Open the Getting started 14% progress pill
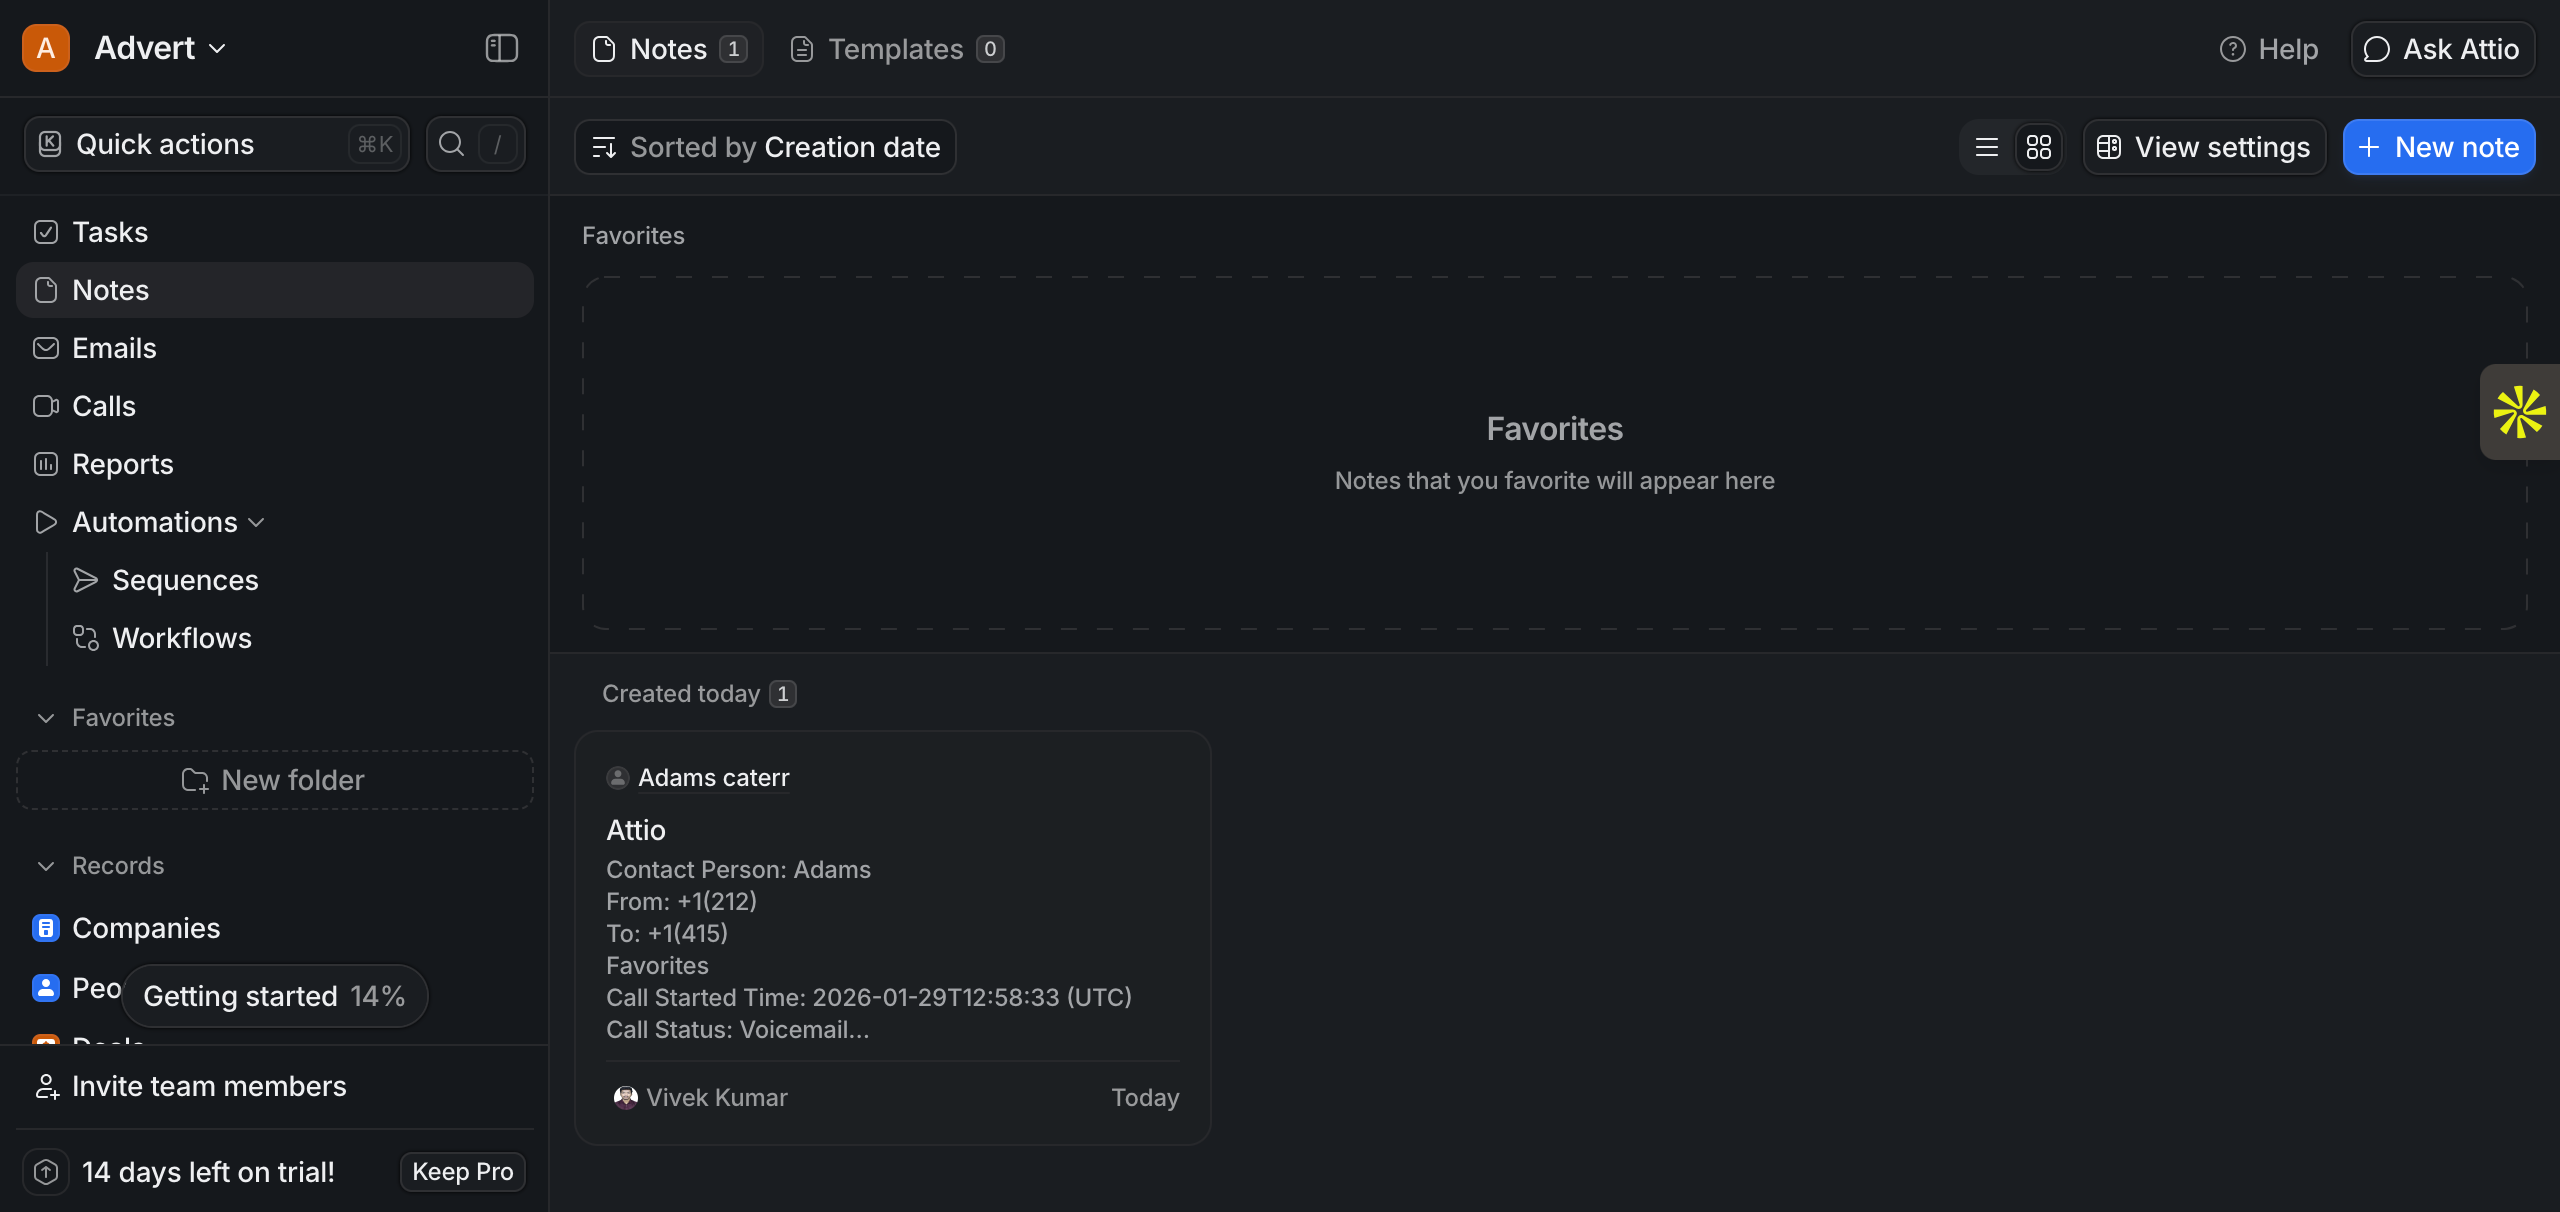The height and width of the screenshot is (1212, 2560). (274, 996)
